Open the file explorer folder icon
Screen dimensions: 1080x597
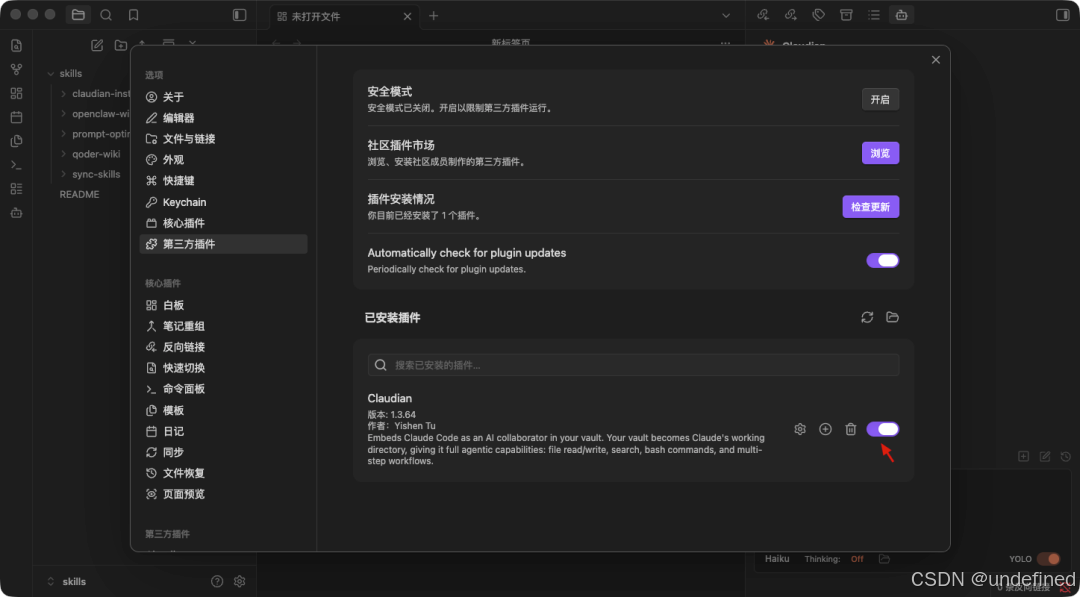(78, 14)
